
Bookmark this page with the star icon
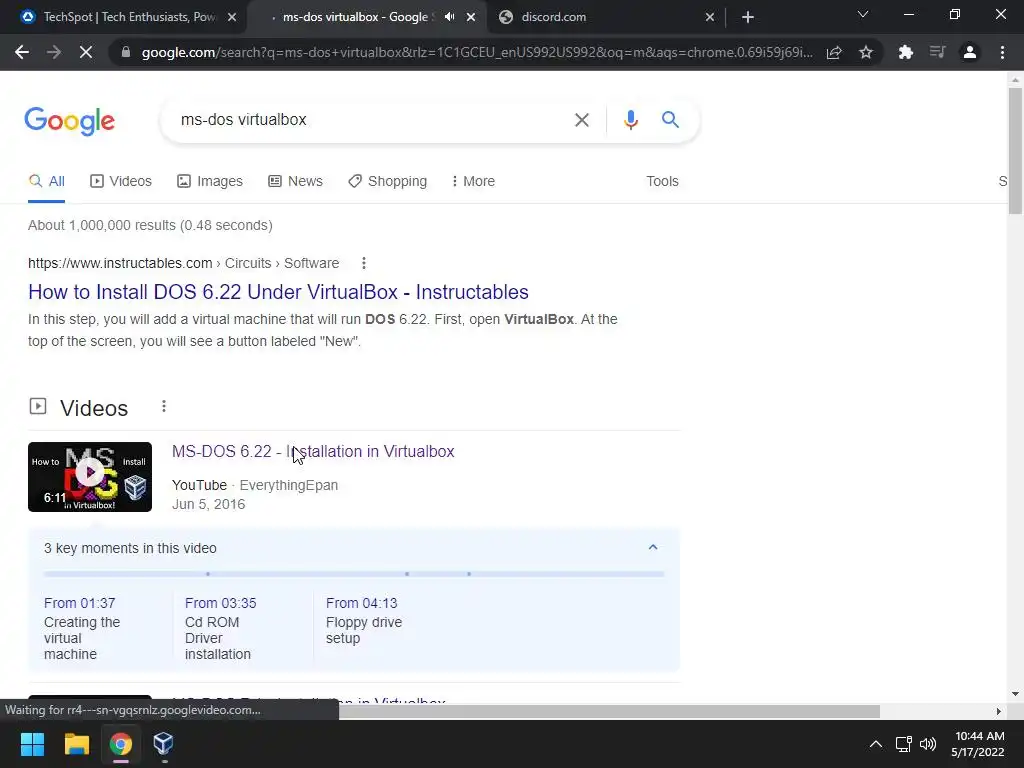[x=866, y=52]
